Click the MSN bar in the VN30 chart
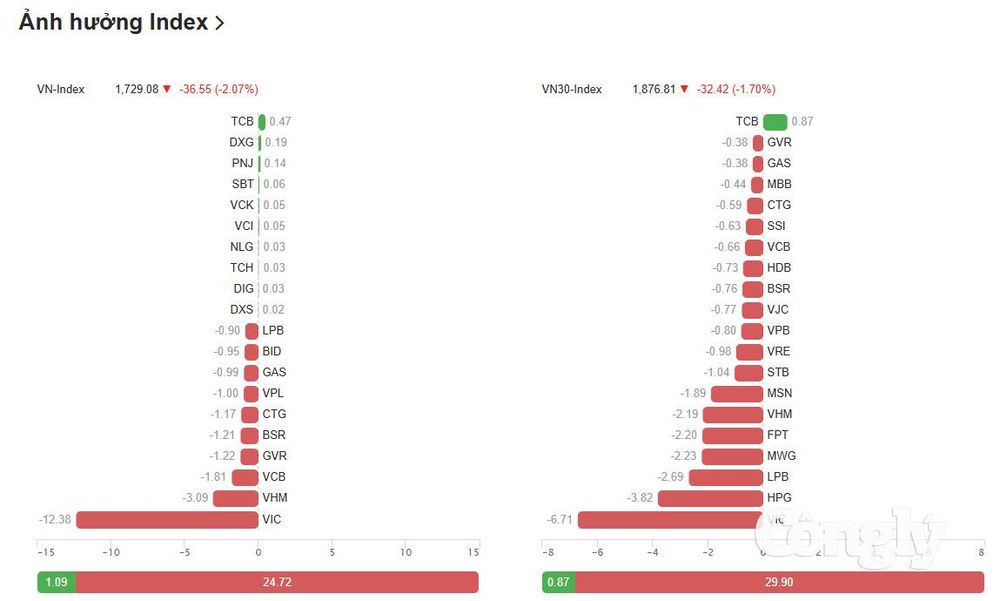The height and width of the screenshot is (601, 1000). [737, 394]
